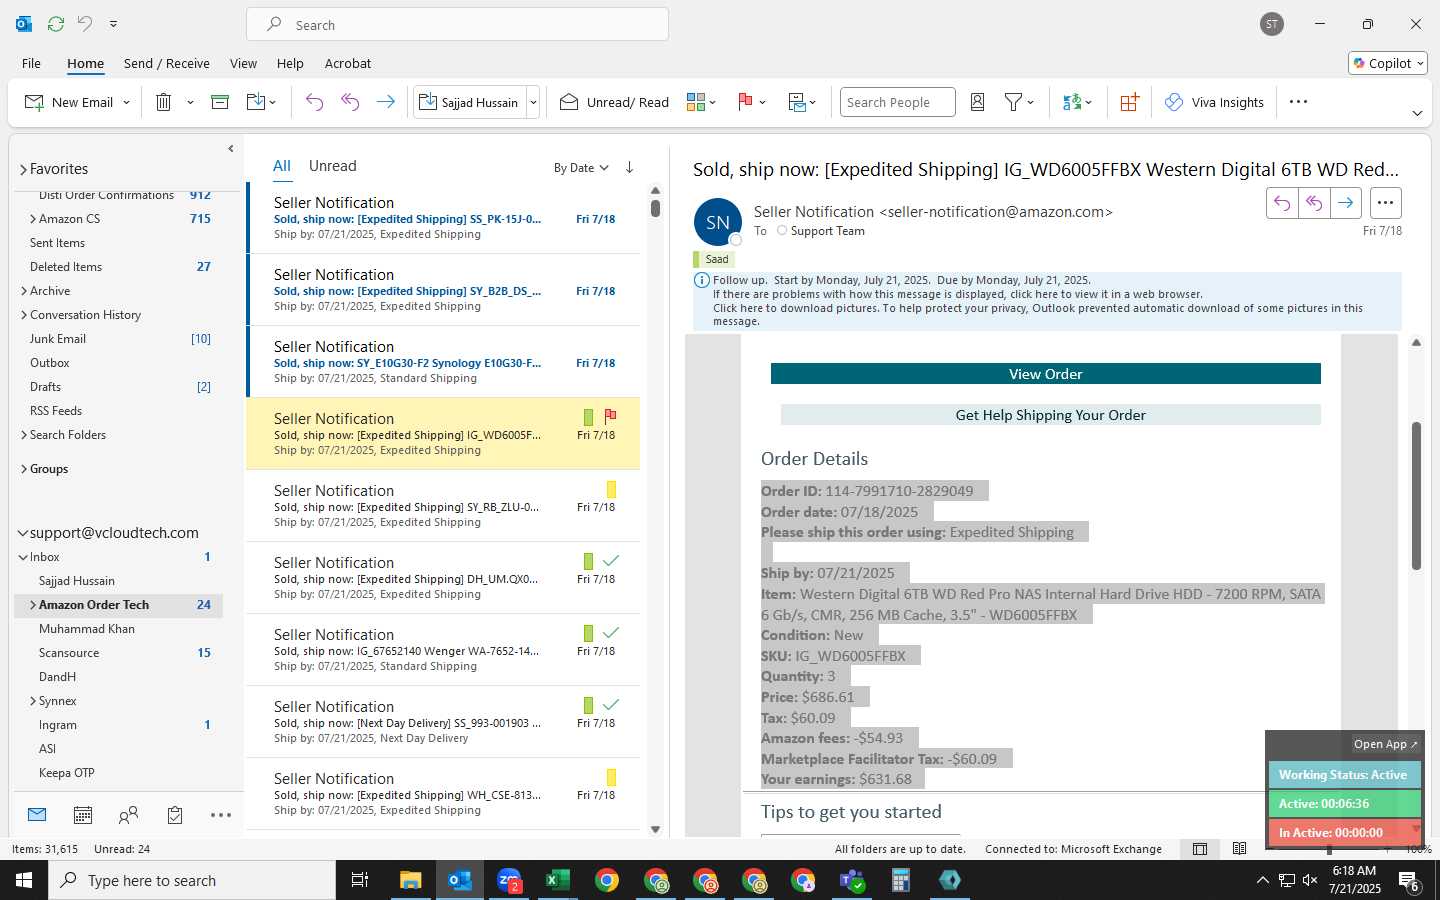Image resolution: width=1440 pixels, height=900 pixels.
Task: Click Reply icon in reading pane
Action: 1282,203
